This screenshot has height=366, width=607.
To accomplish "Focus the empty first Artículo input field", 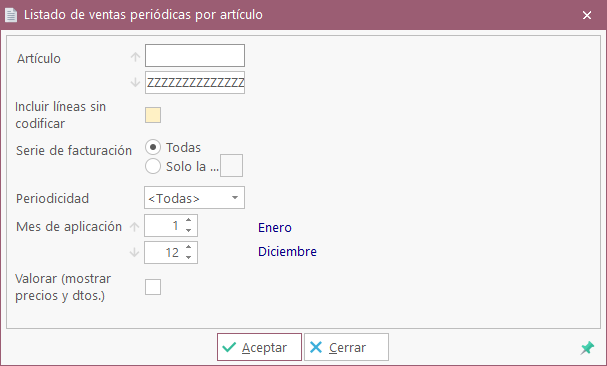I will (x=195, y=55).
